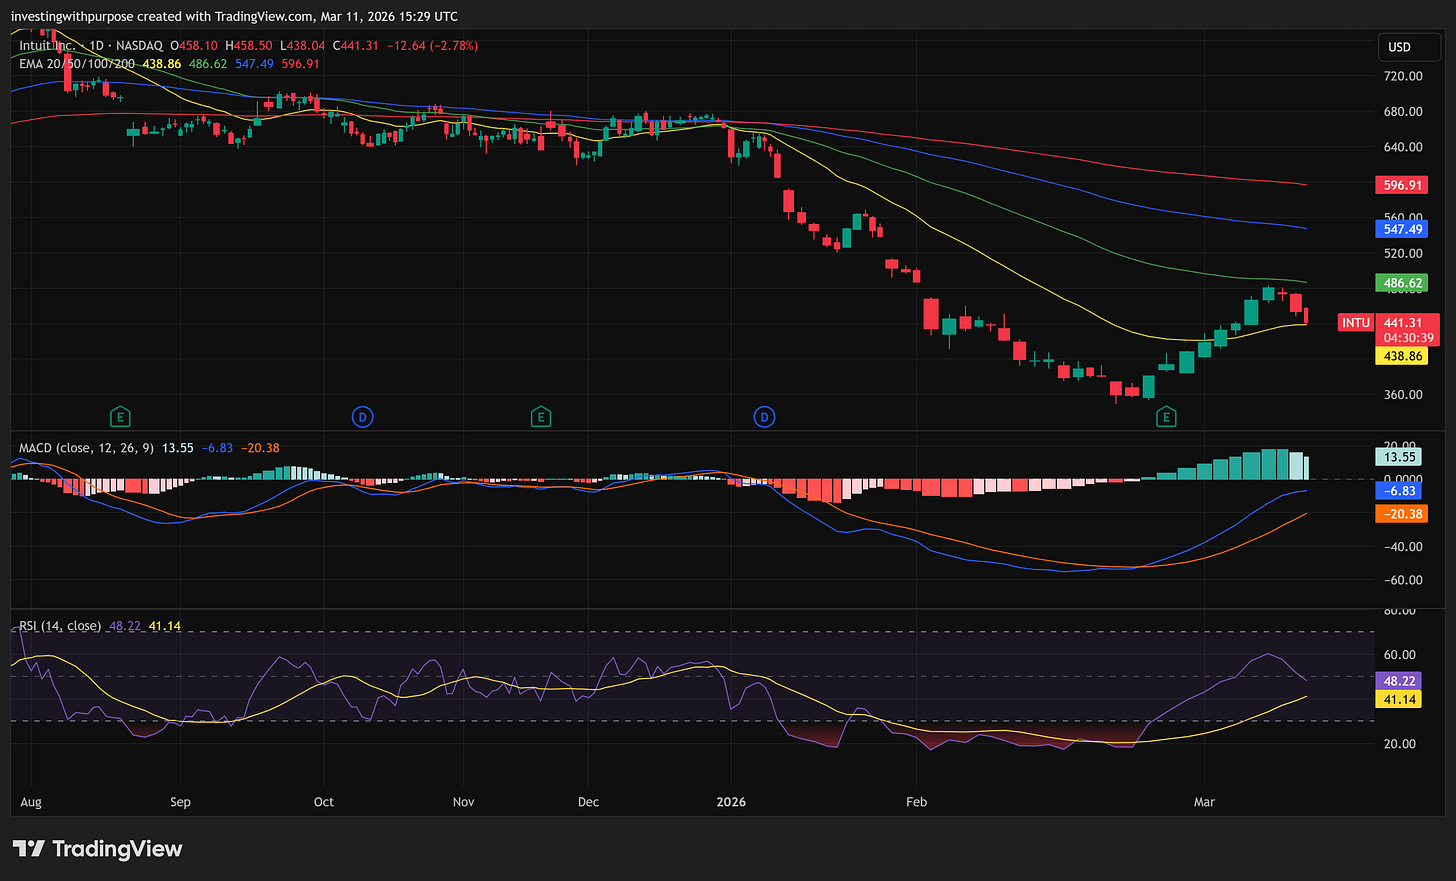
Task: Click the change value −12.64 (−2.78%)
Action: pyautogui.click(x=432, y=46)
